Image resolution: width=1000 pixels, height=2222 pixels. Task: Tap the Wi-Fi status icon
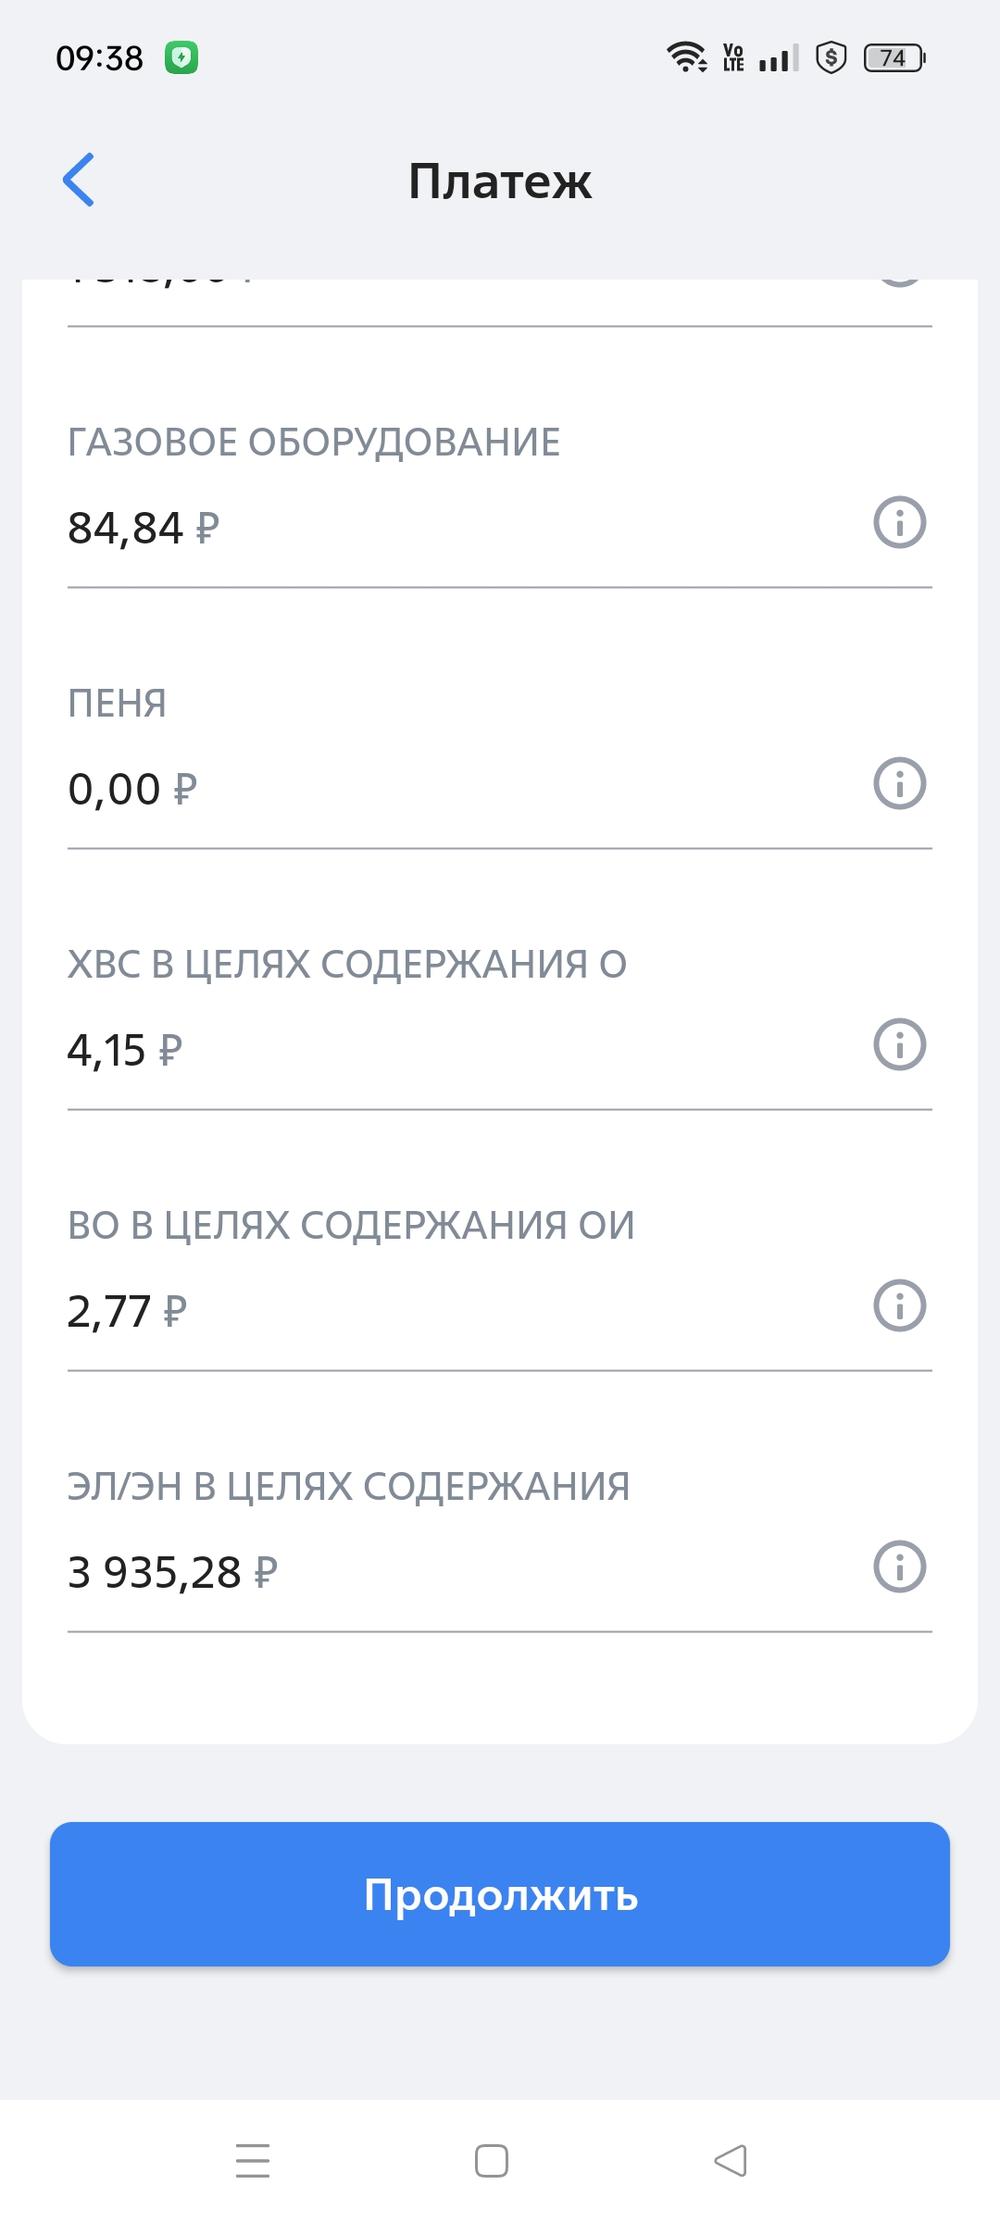[x=686, y=57]
